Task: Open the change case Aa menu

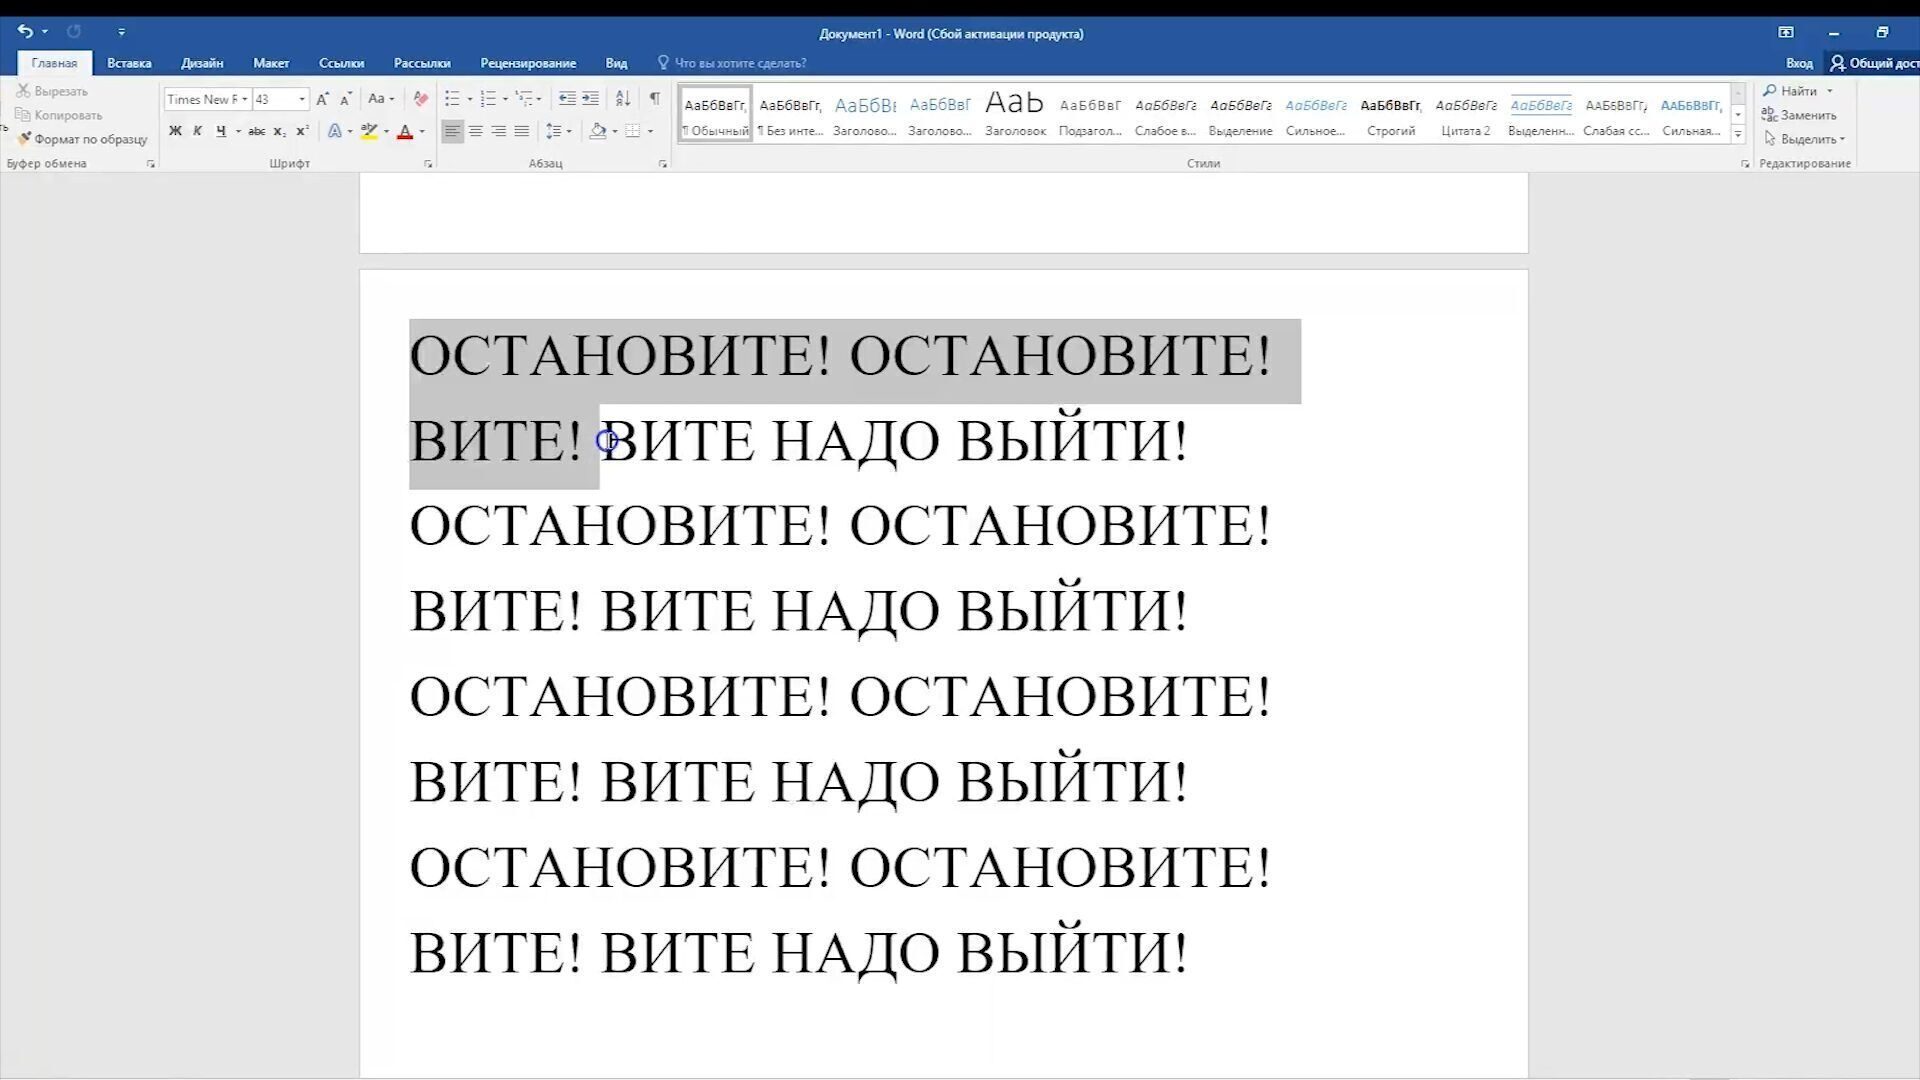Action: [x=380, y=99]
